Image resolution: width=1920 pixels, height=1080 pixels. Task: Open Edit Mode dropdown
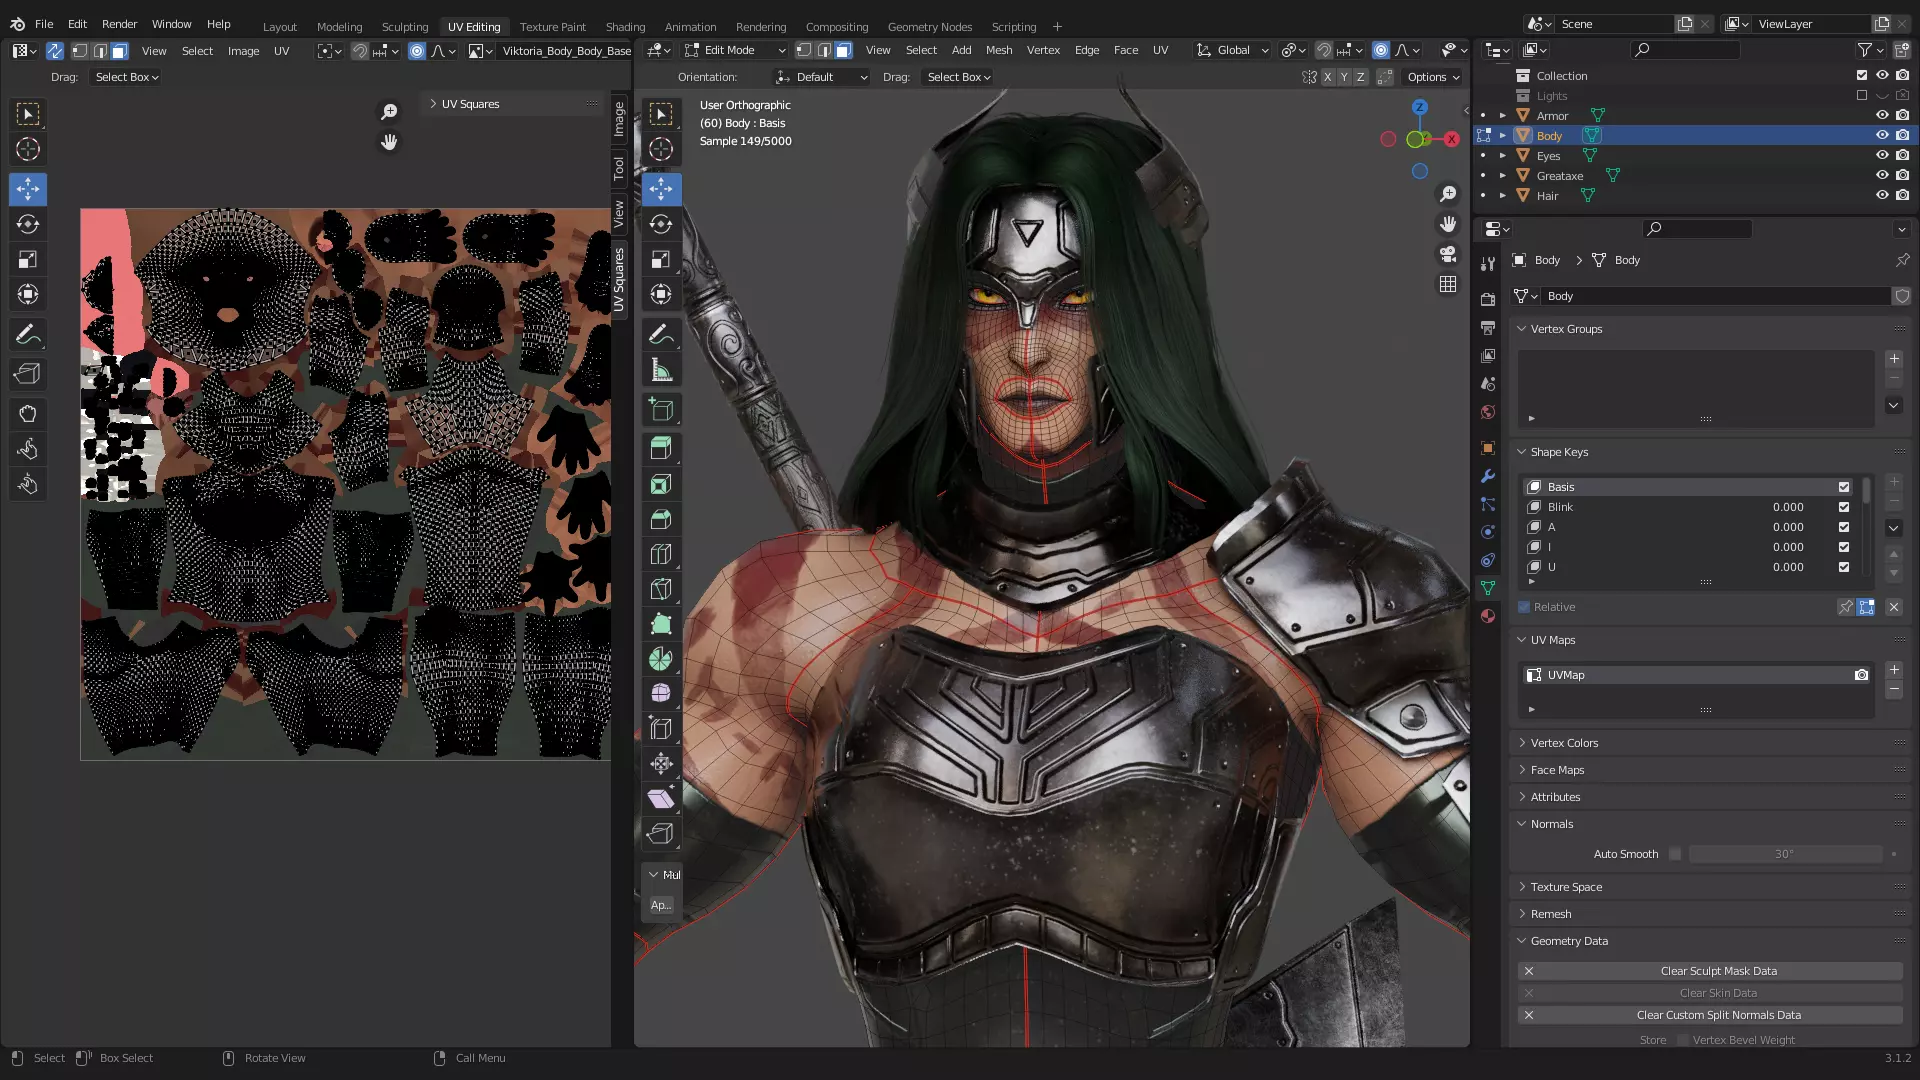coord(735,50)
